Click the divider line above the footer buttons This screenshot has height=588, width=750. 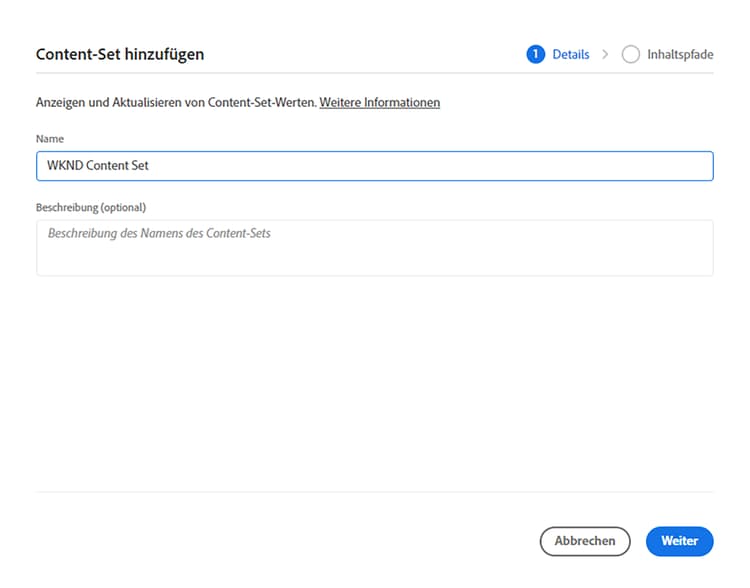click(374, 491)
